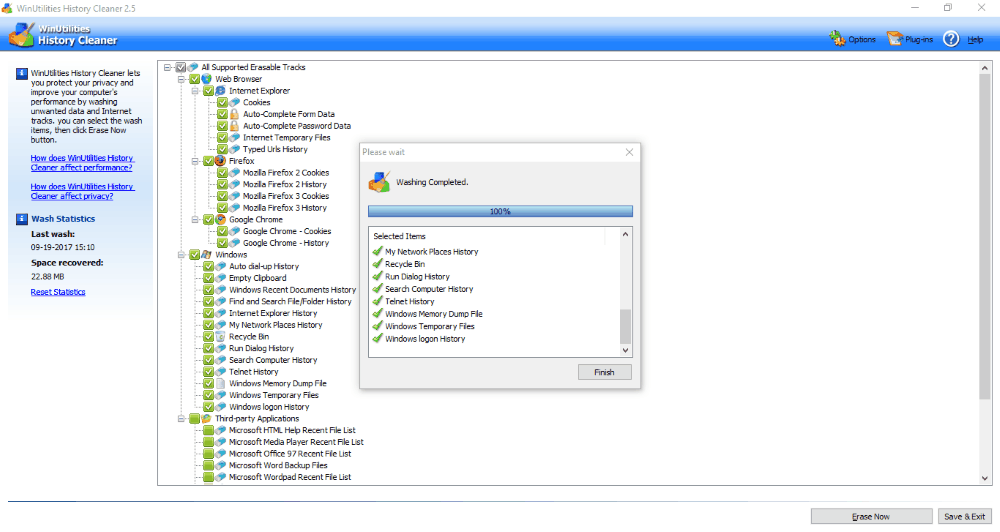Select Search Computer History in dialog list
1000x532 pixels.
pos(429,289)
